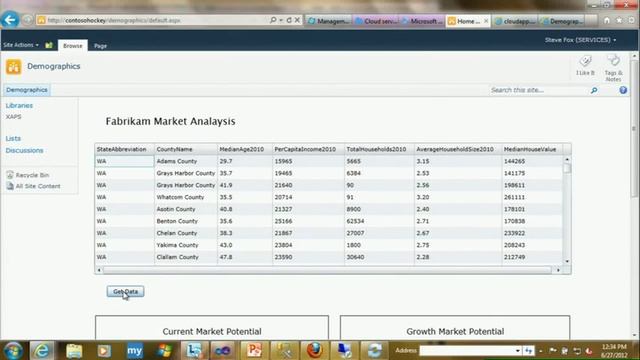Click the grid scroll-down arrow
The width and height of the screenshot is (640, 360).
pyautogui.click(x=567, y=261)
